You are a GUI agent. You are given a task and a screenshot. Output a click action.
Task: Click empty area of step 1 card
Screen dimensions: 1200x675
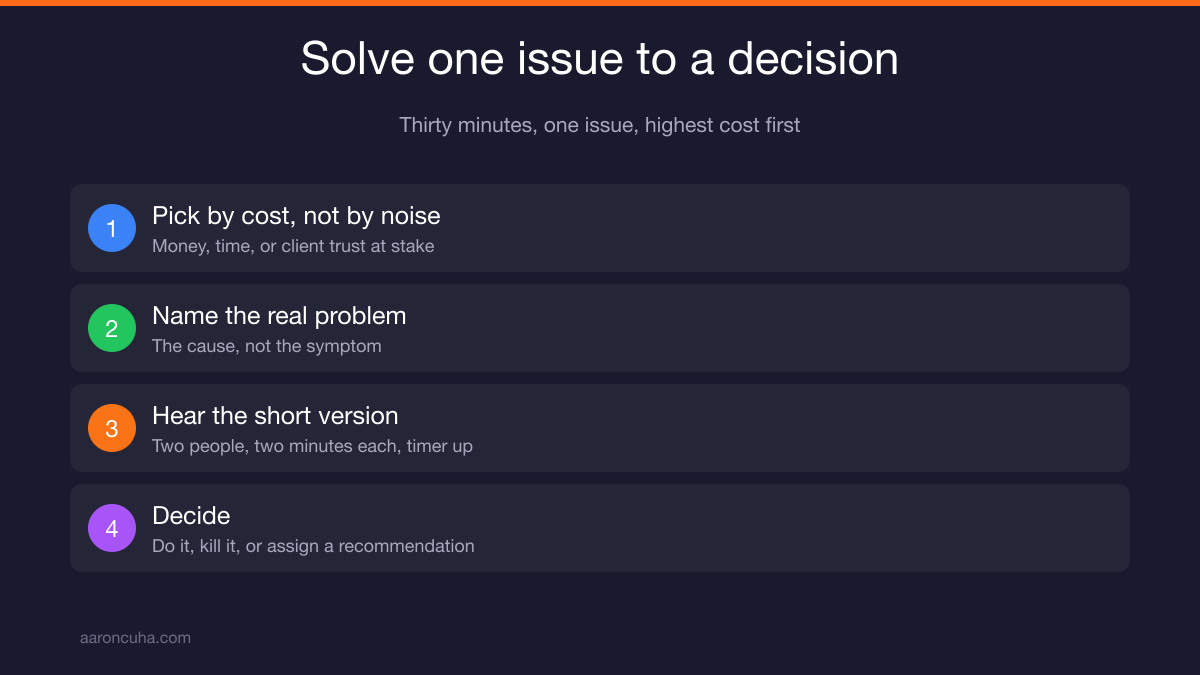tap(780, 228)
